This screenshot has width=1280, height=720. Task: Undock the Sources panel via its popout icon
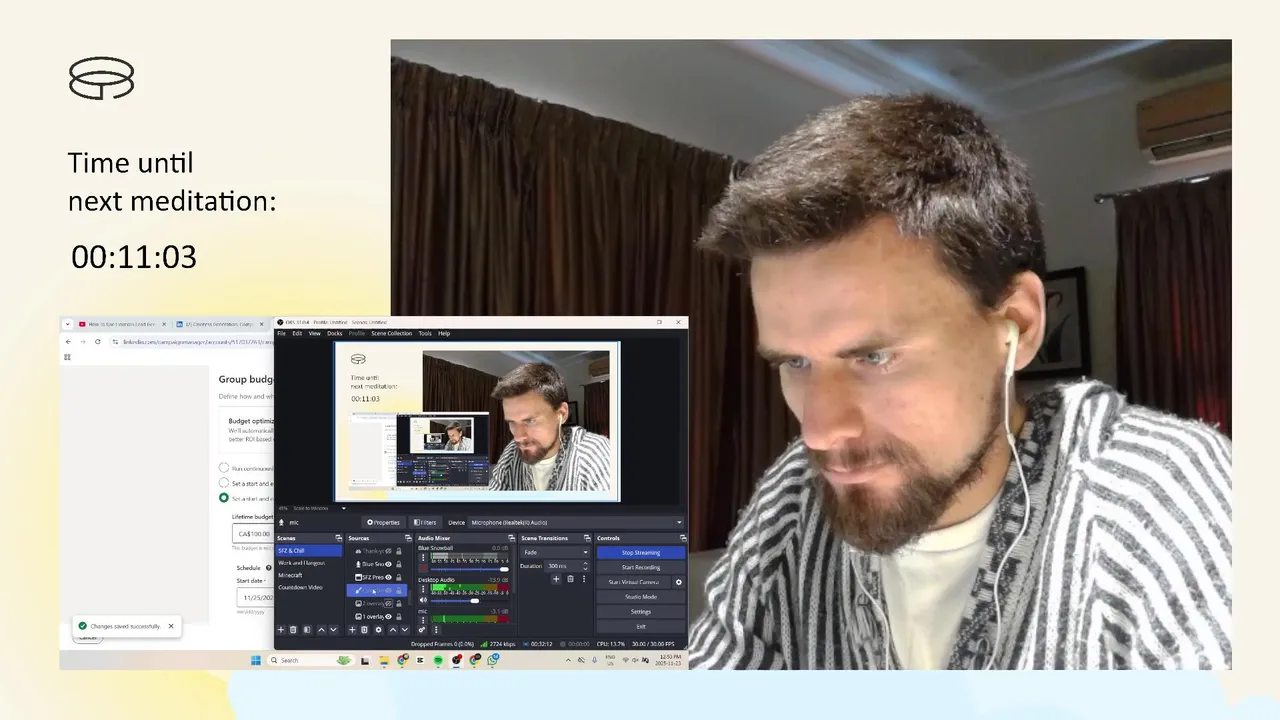pyautogui.click(x=408, y=538)
